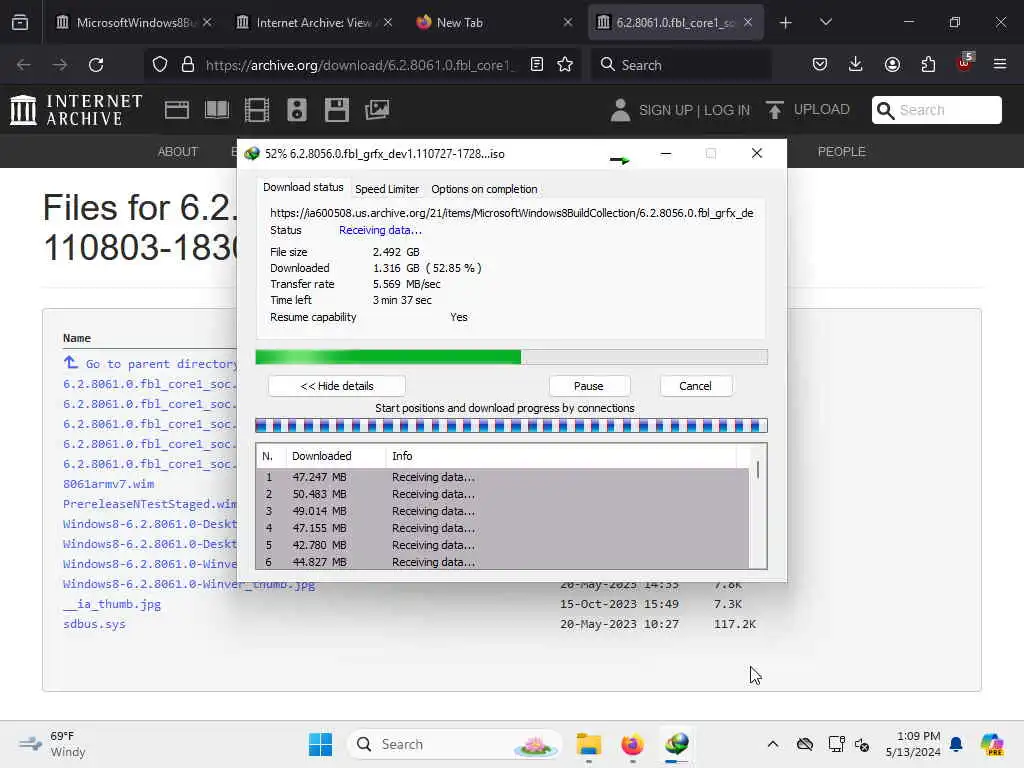Click the connections progress segment bar
This screenshot has width=1024, height=768.
(511, 426)
